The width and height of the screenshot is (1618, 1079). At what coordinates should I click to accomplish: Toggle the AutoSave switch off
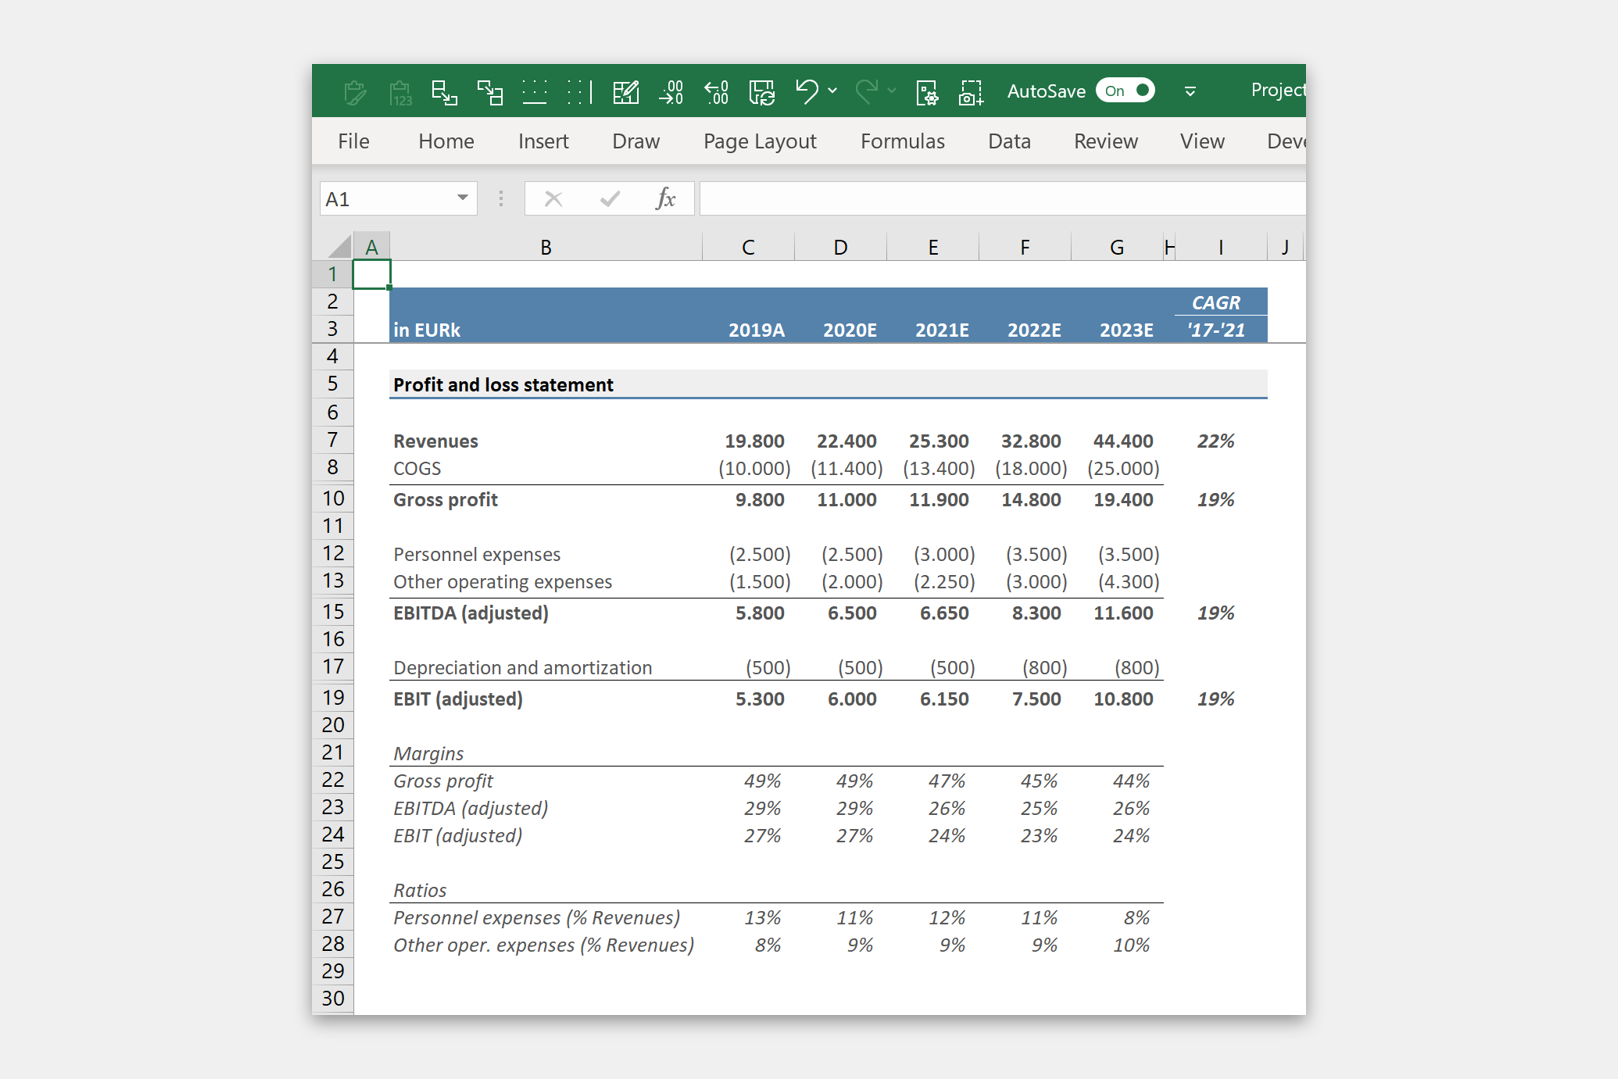pos(1126,90)
